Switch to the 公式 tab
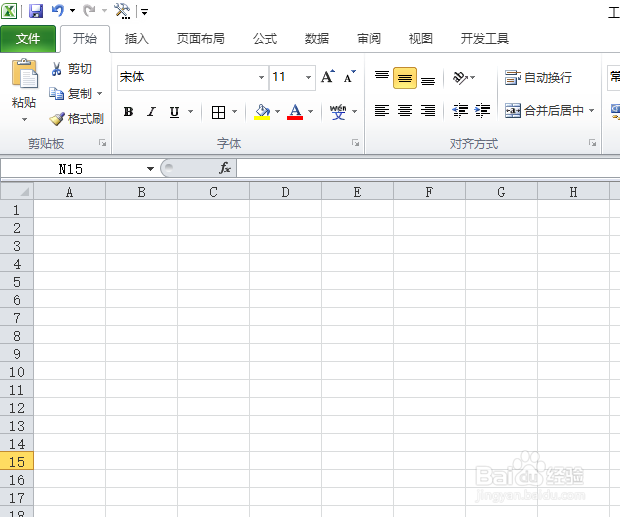Image resolution: width=620 pixels, height=517 pixels. 265,39
